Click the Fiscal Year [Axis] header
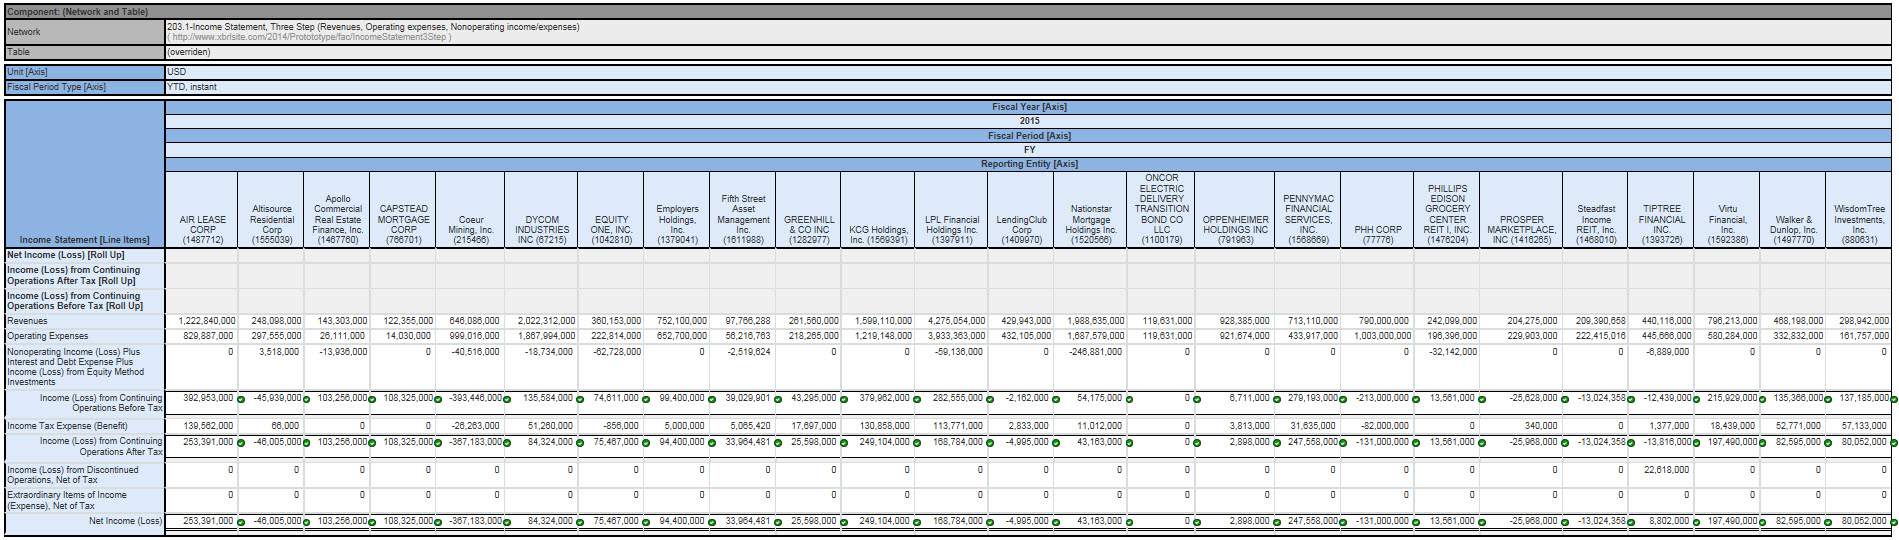The image size is (1899, 540). 1029,107
